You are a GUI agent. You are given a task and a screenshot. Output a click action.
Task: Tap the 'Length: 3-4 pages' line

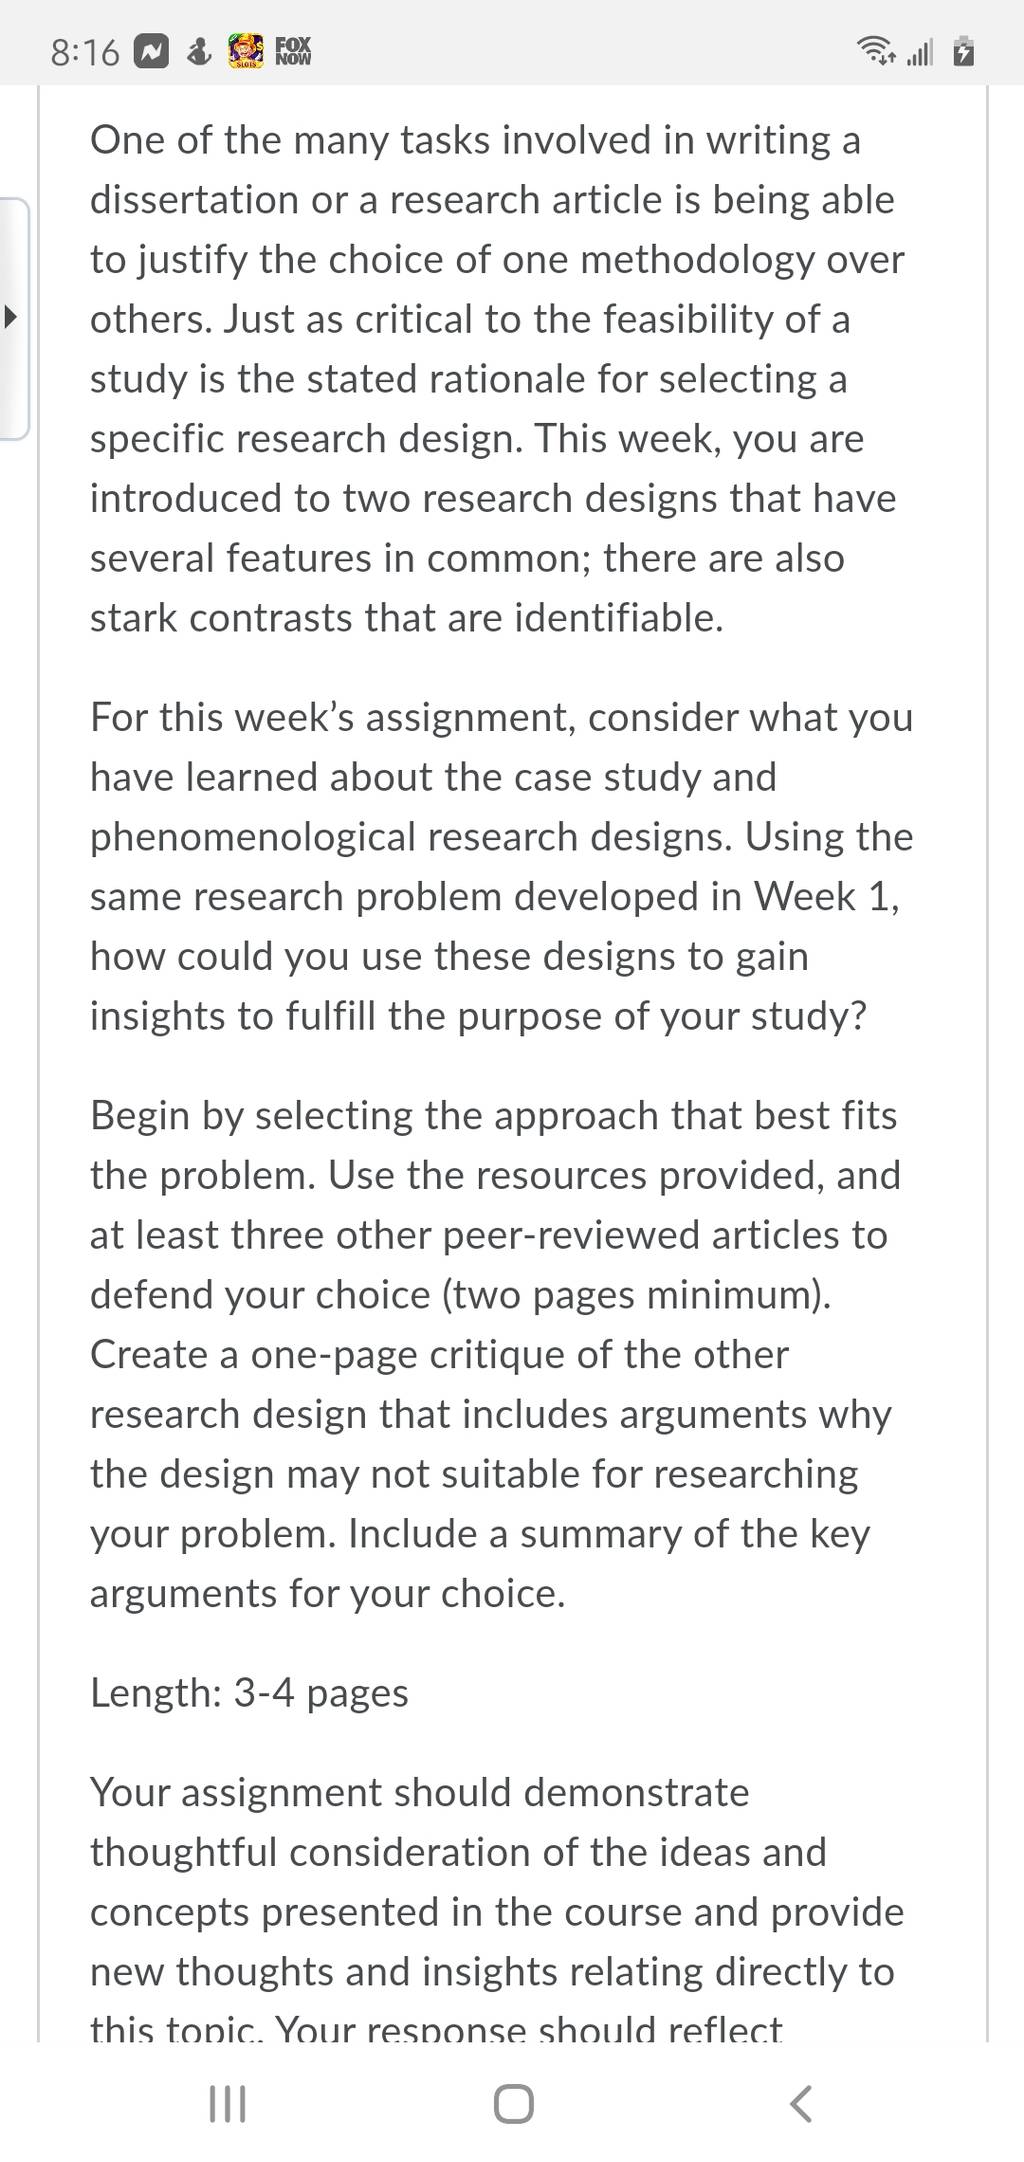pos(249,1693)
